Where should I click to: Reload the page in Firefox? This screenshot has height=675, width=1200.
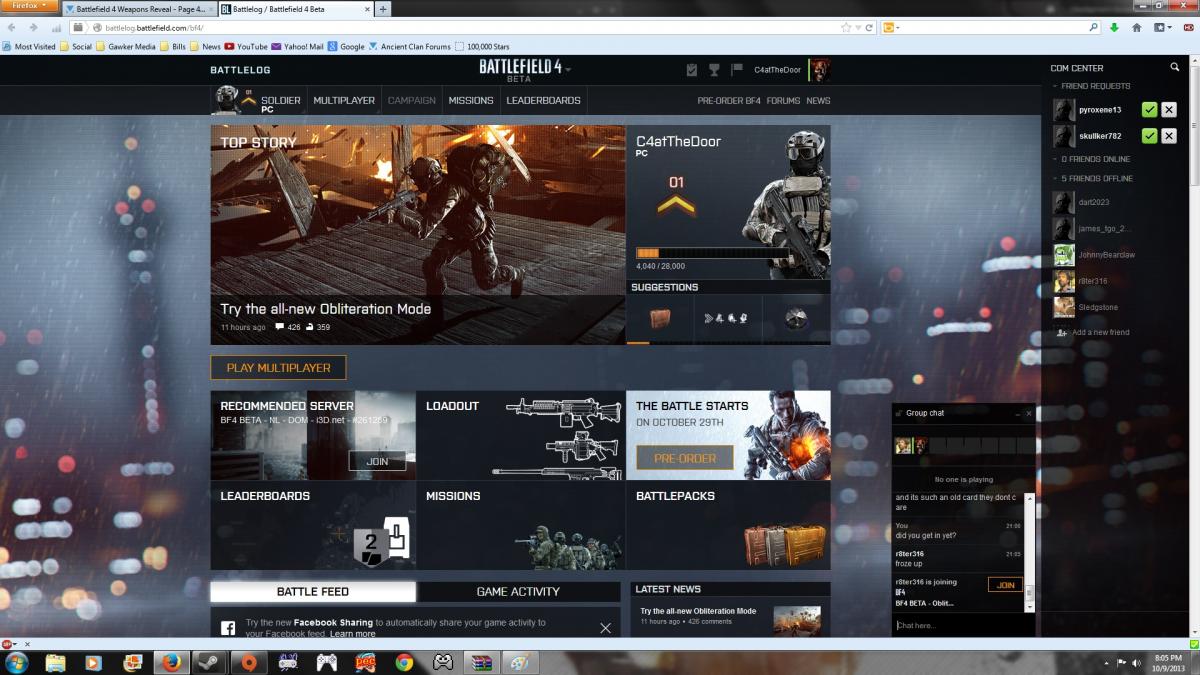pos(869,28)
